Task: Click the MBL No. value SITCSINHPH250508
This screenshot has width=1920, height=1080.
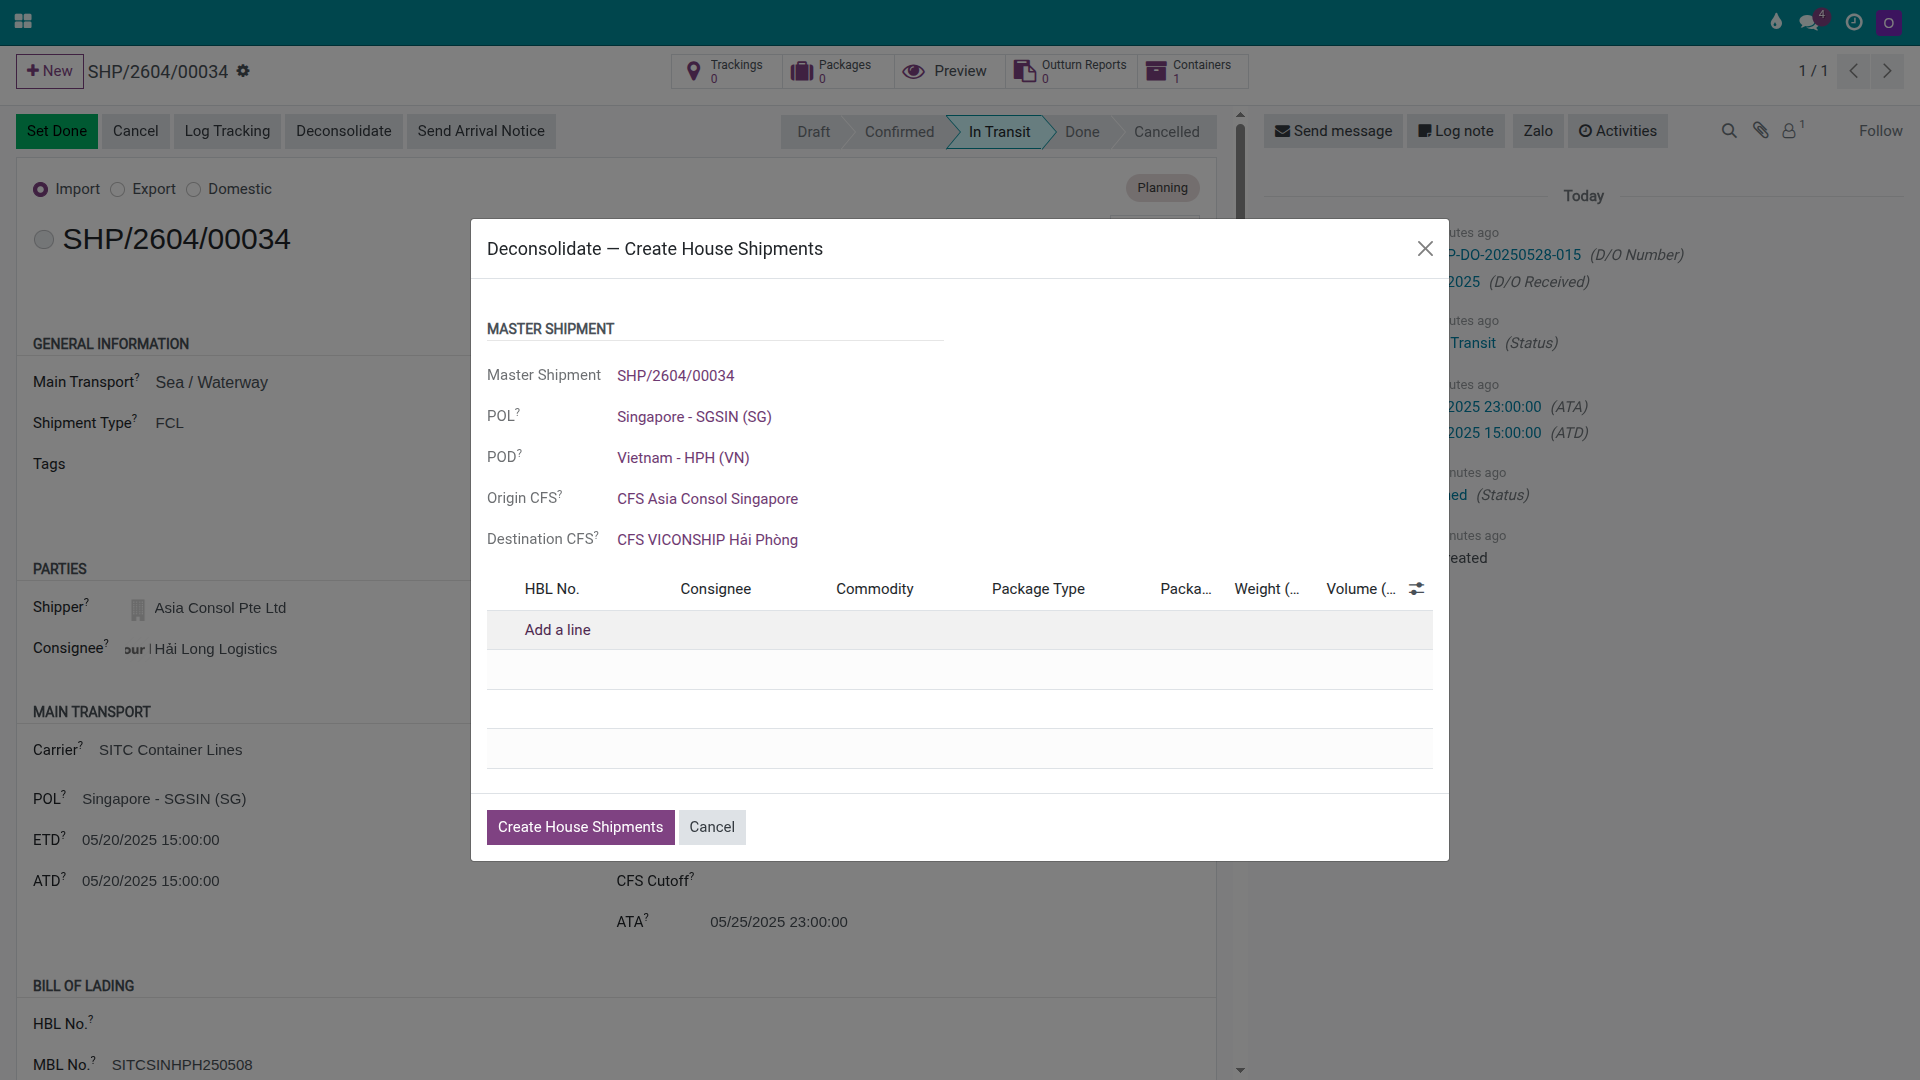Action: 182,1065
